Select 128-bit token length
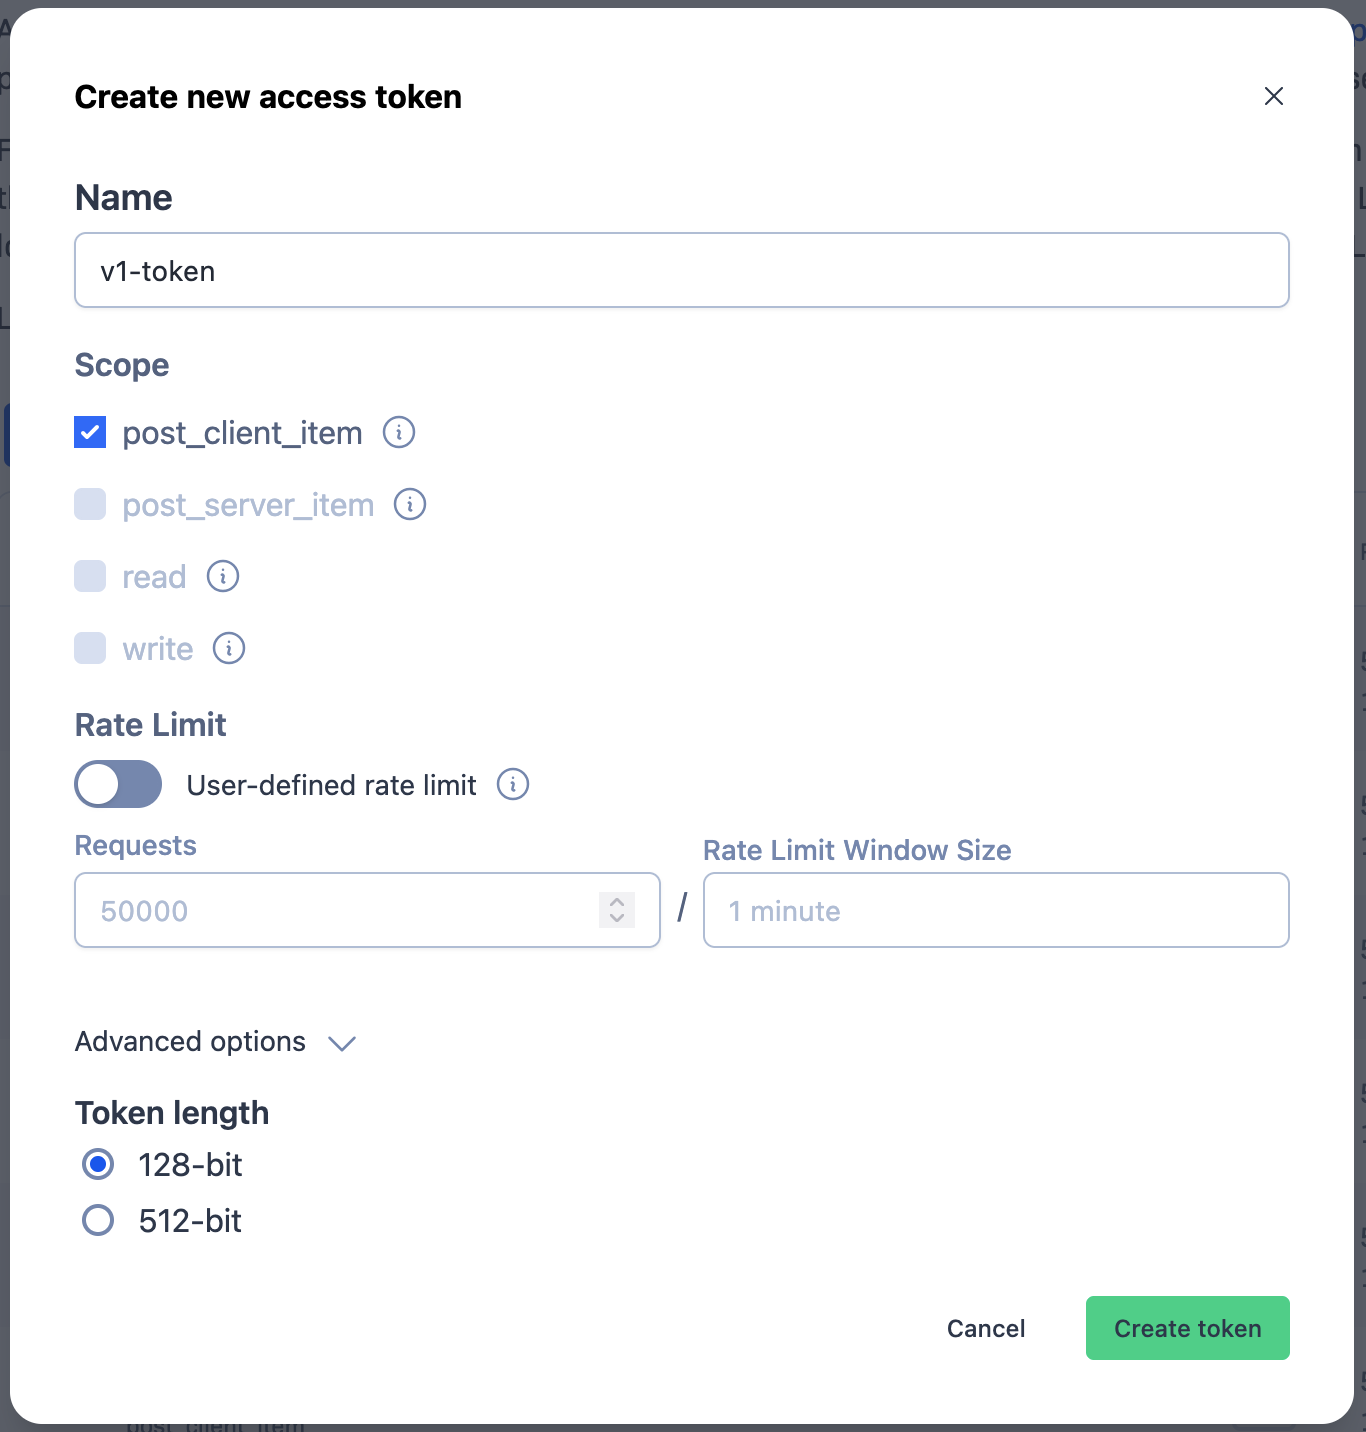 point(98,1165)
